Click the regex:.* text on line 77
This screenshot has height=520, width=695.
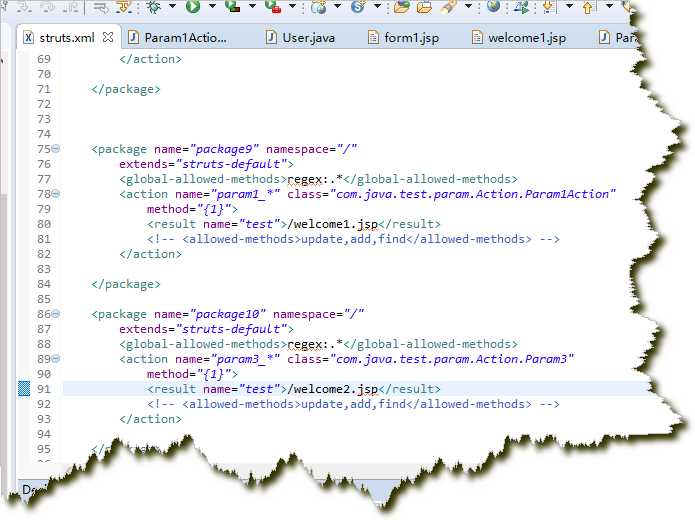coord(315,179)
